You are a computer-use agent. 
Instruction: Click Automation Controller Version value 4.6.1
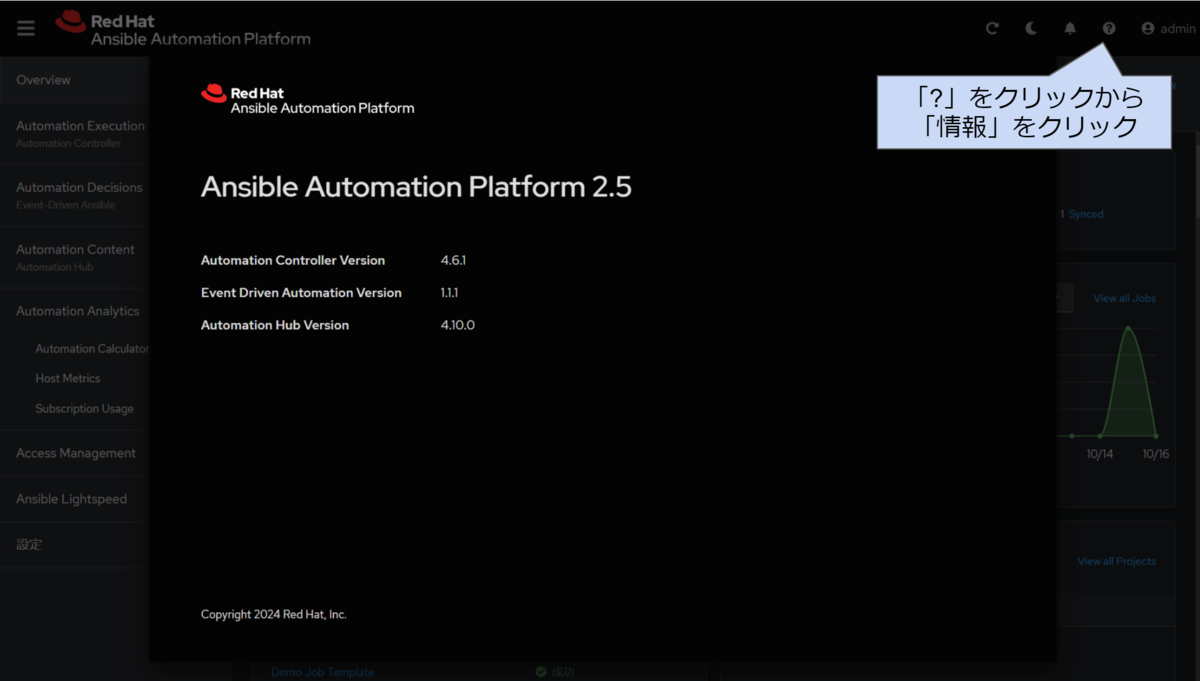pyautogui.click(x=454, y=260)
